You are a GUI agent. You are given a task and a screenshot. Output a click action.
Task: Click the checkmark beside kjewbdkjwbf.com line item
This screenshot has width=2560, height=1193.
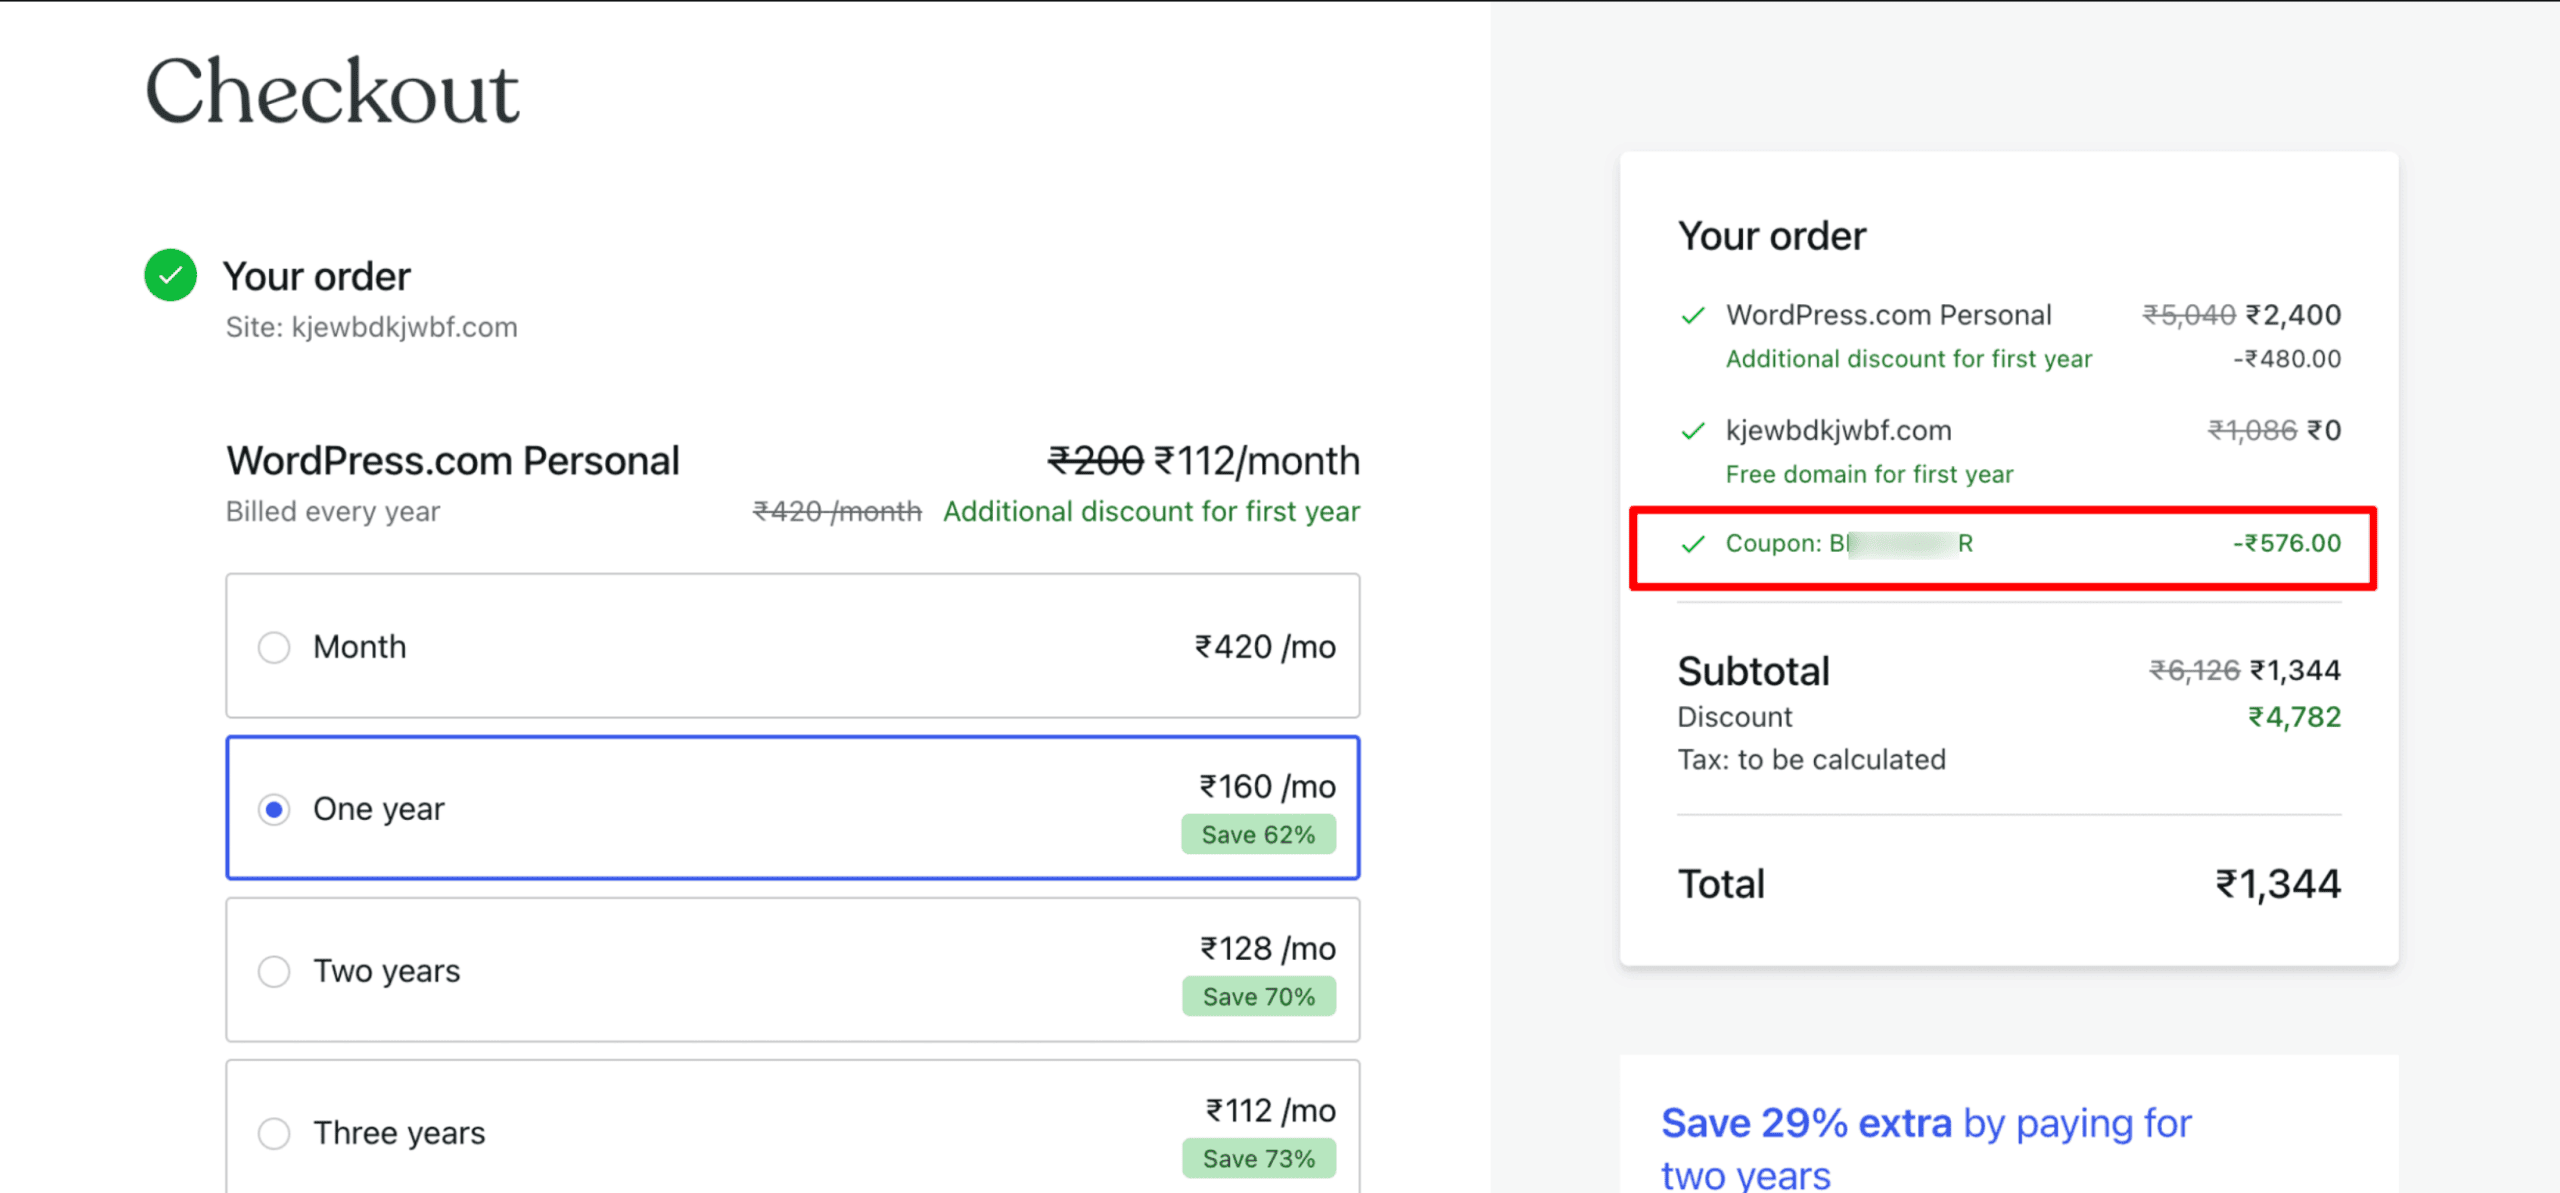coord(1692,431)
